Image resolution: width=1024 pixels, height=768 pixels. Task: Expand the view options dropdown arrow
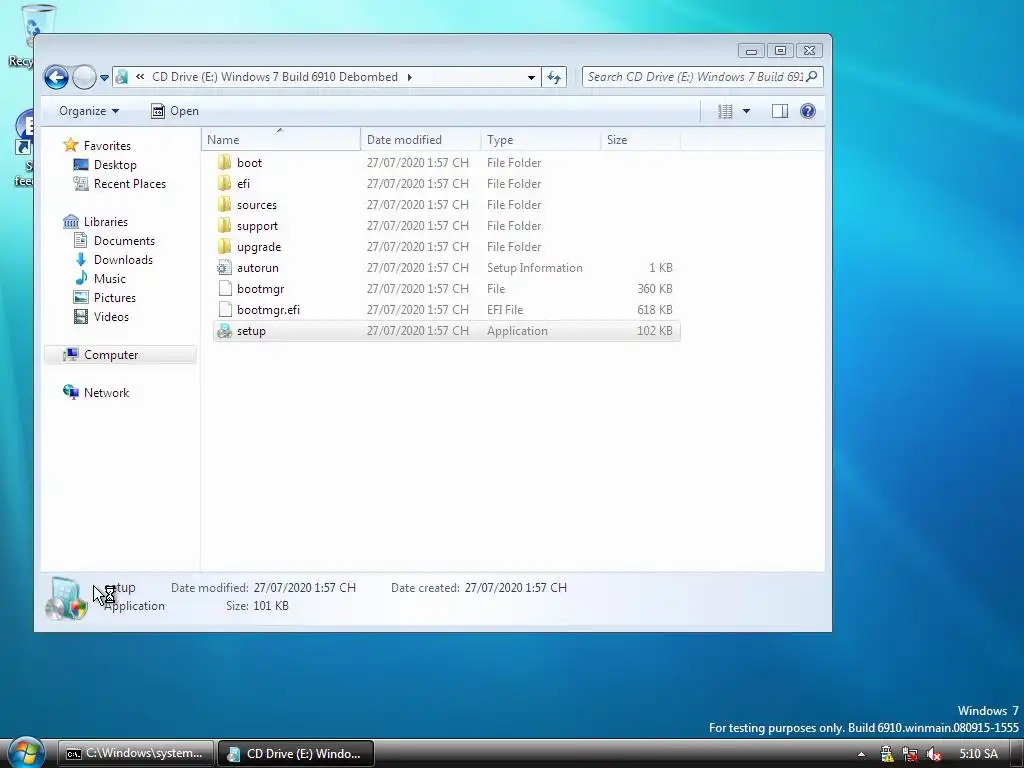pos(746,112)
